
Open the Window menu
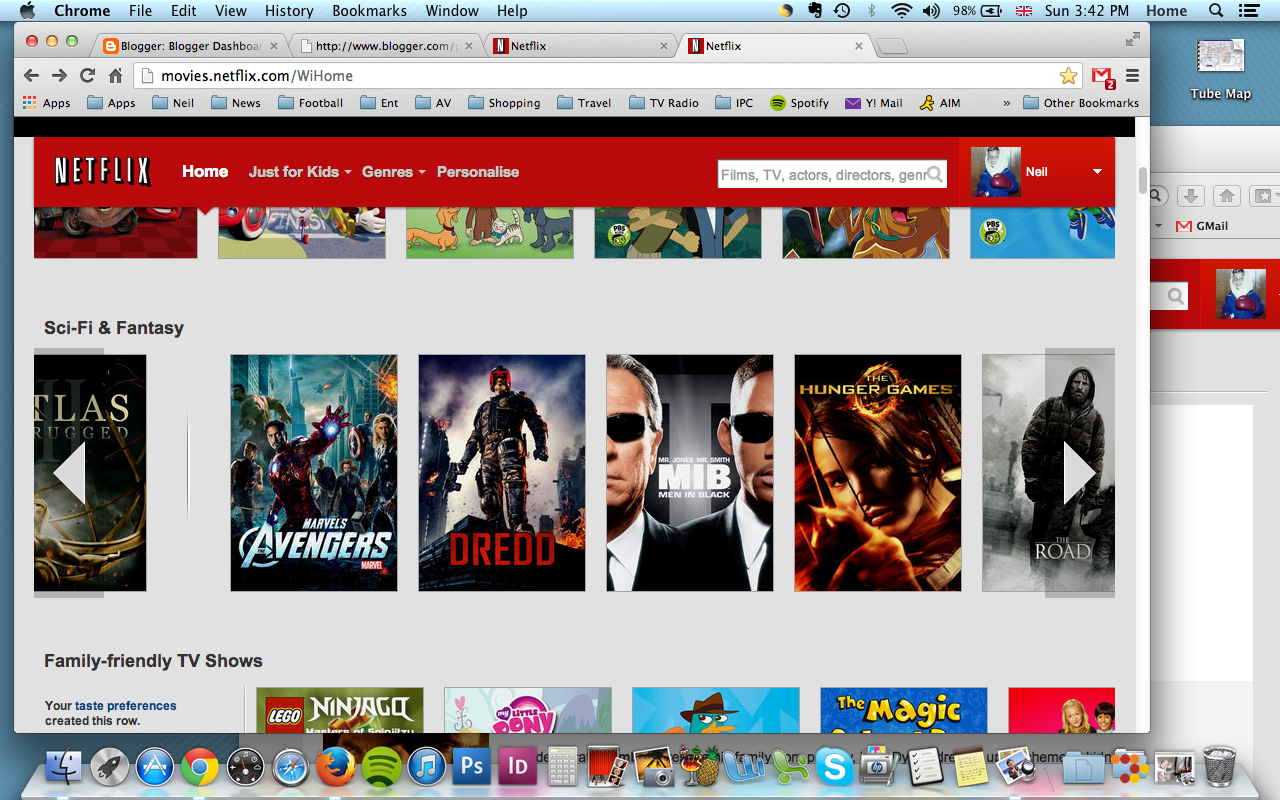coord(452,11)
